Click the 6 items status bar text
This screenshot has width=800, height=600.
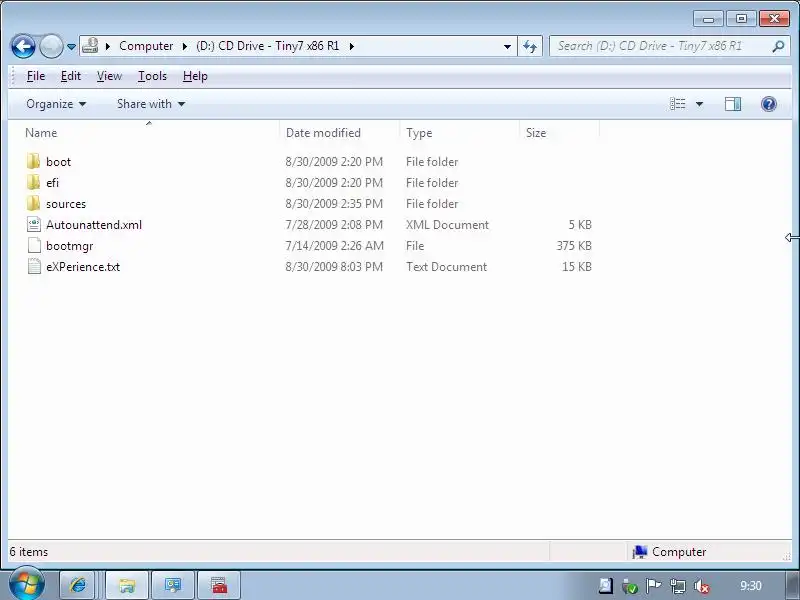[x=29, y=552]
